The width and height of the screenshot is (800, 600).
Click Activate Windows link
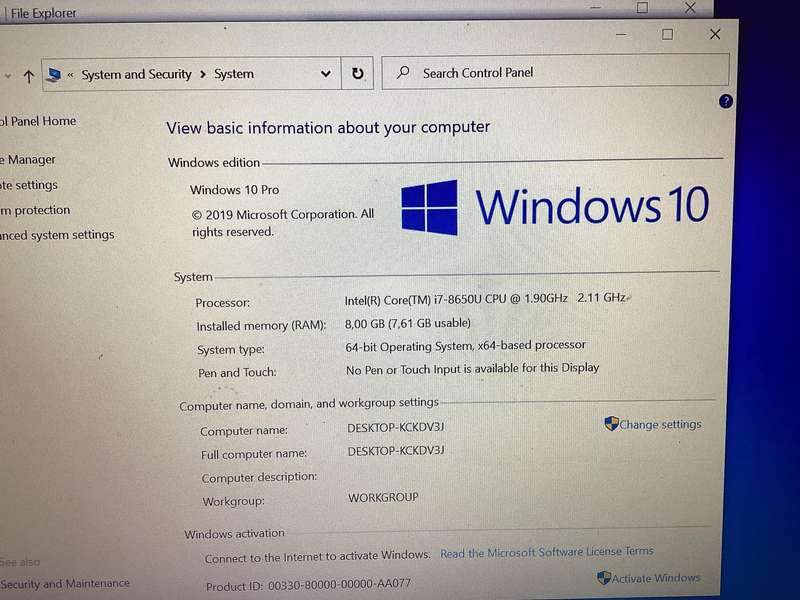tap(656, 578)
